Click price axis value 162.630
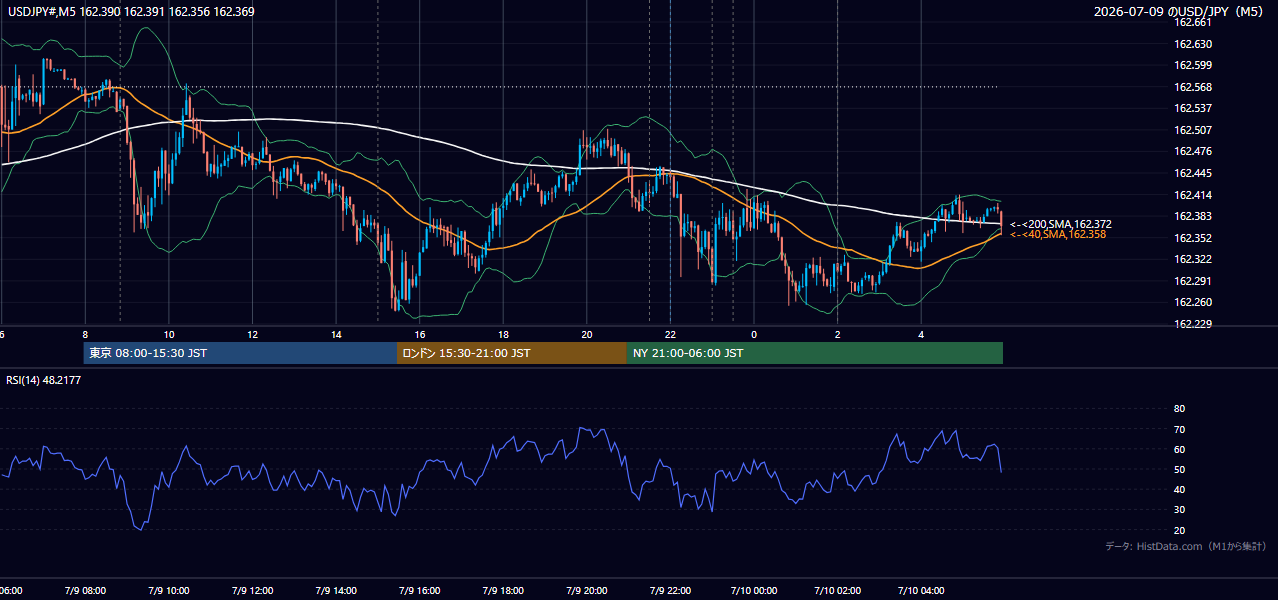Image resolution: width=1278 pixels, height=600 pixels. click(x=1195, y=44)
